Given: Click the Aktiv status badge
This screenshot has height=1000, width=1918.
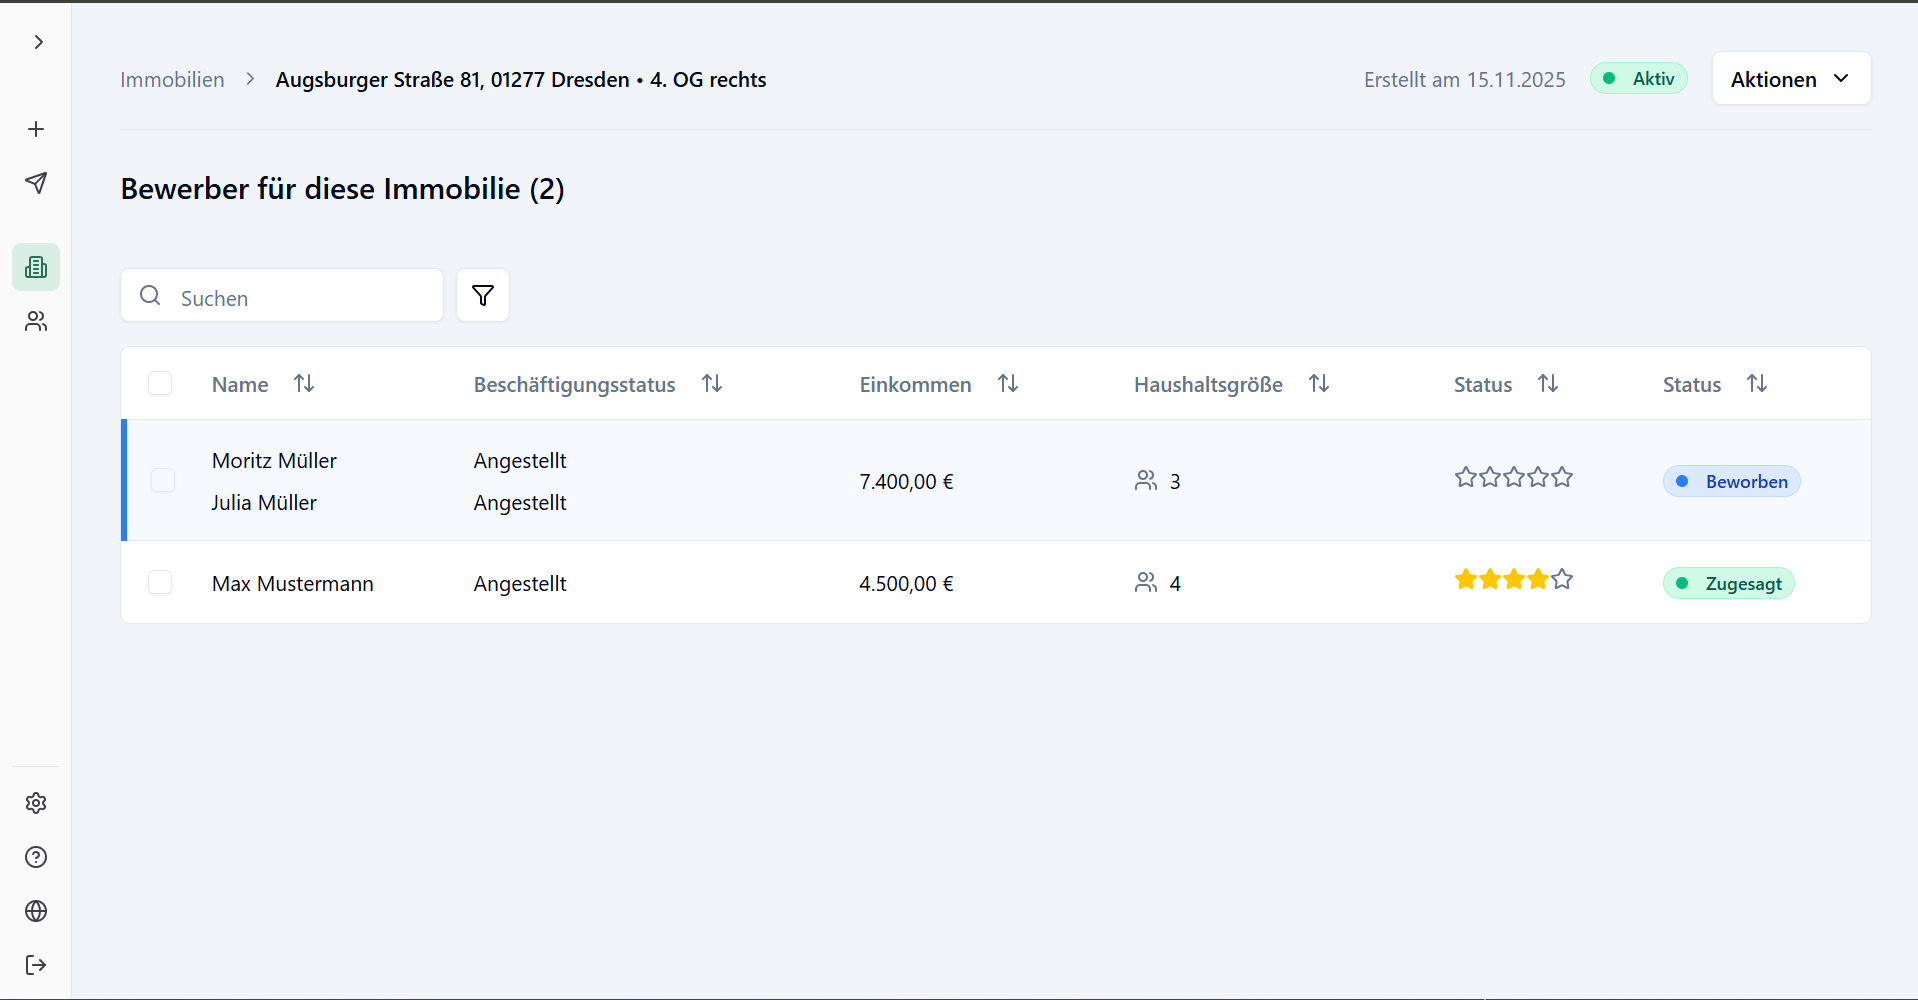Looking at the screenshot, I should 1638,78.
